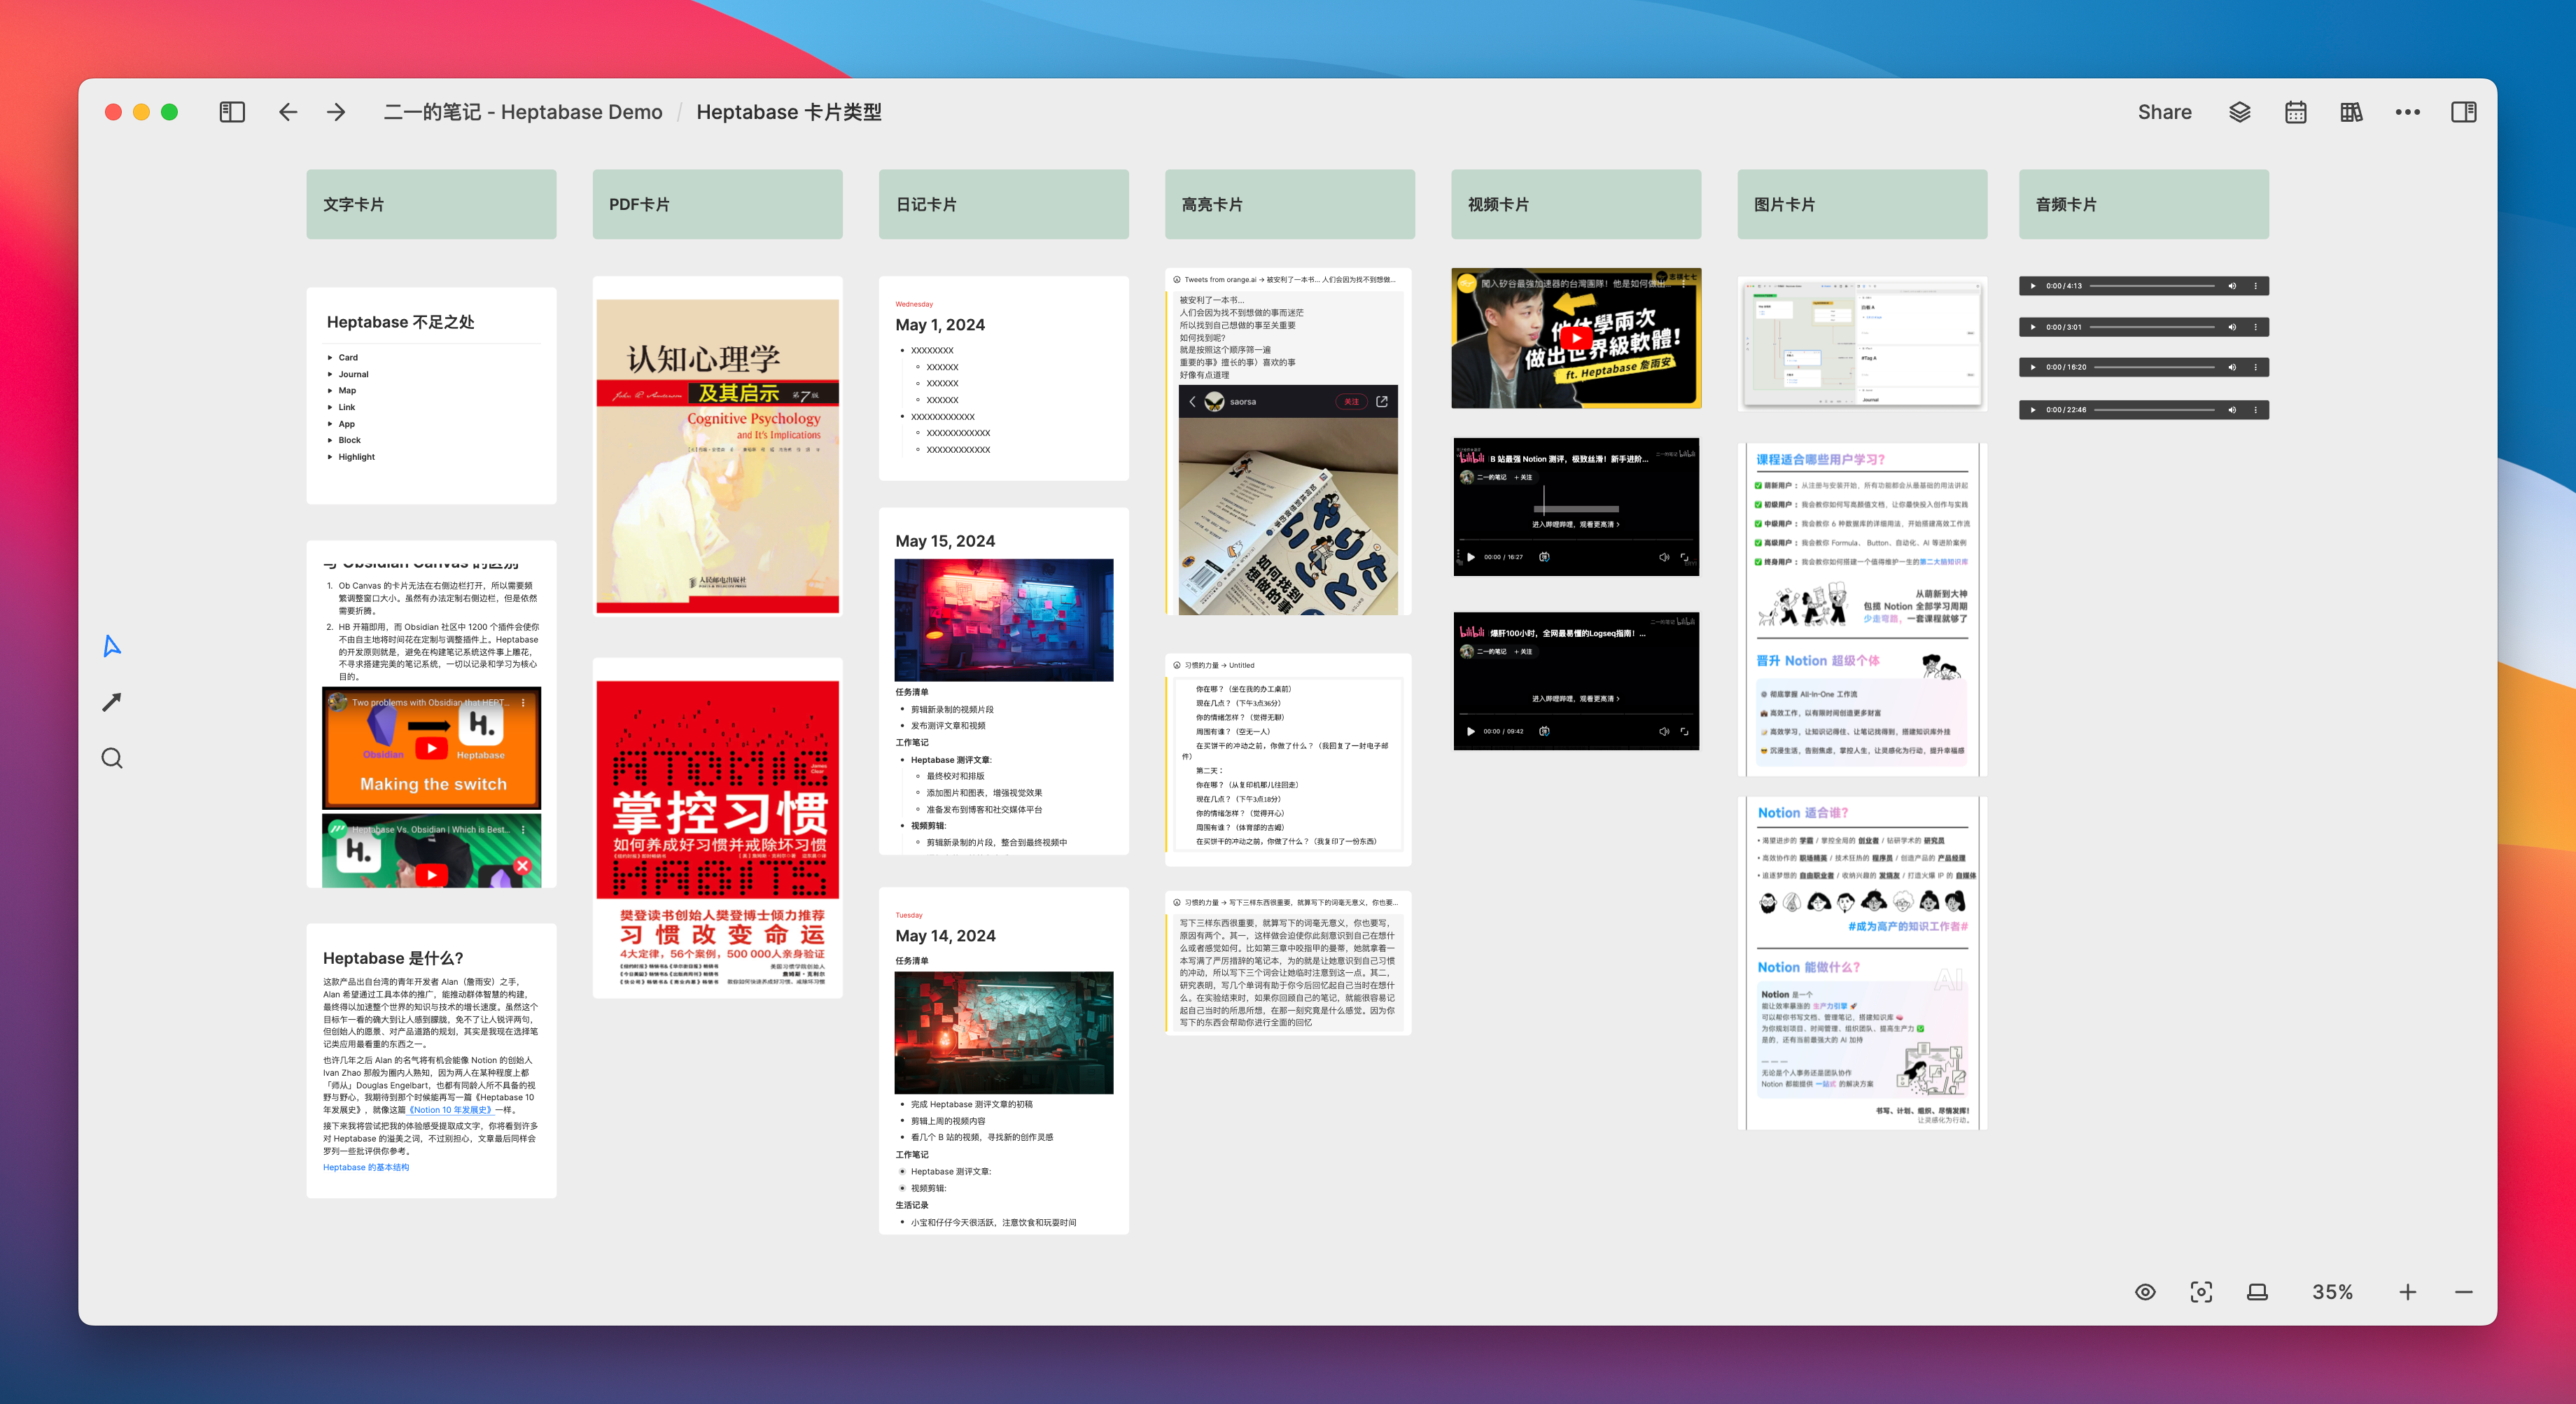Expand the Card toggle item
2576x1404 pixels.
tap(330, 357)
